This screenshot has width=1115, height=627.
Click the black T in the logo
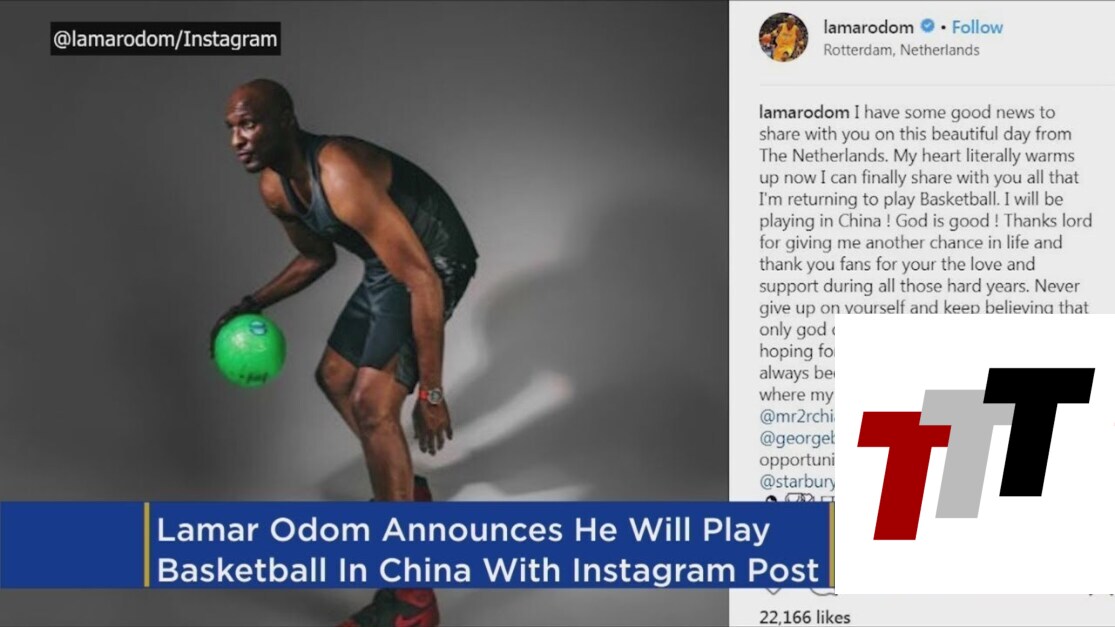1039,431
